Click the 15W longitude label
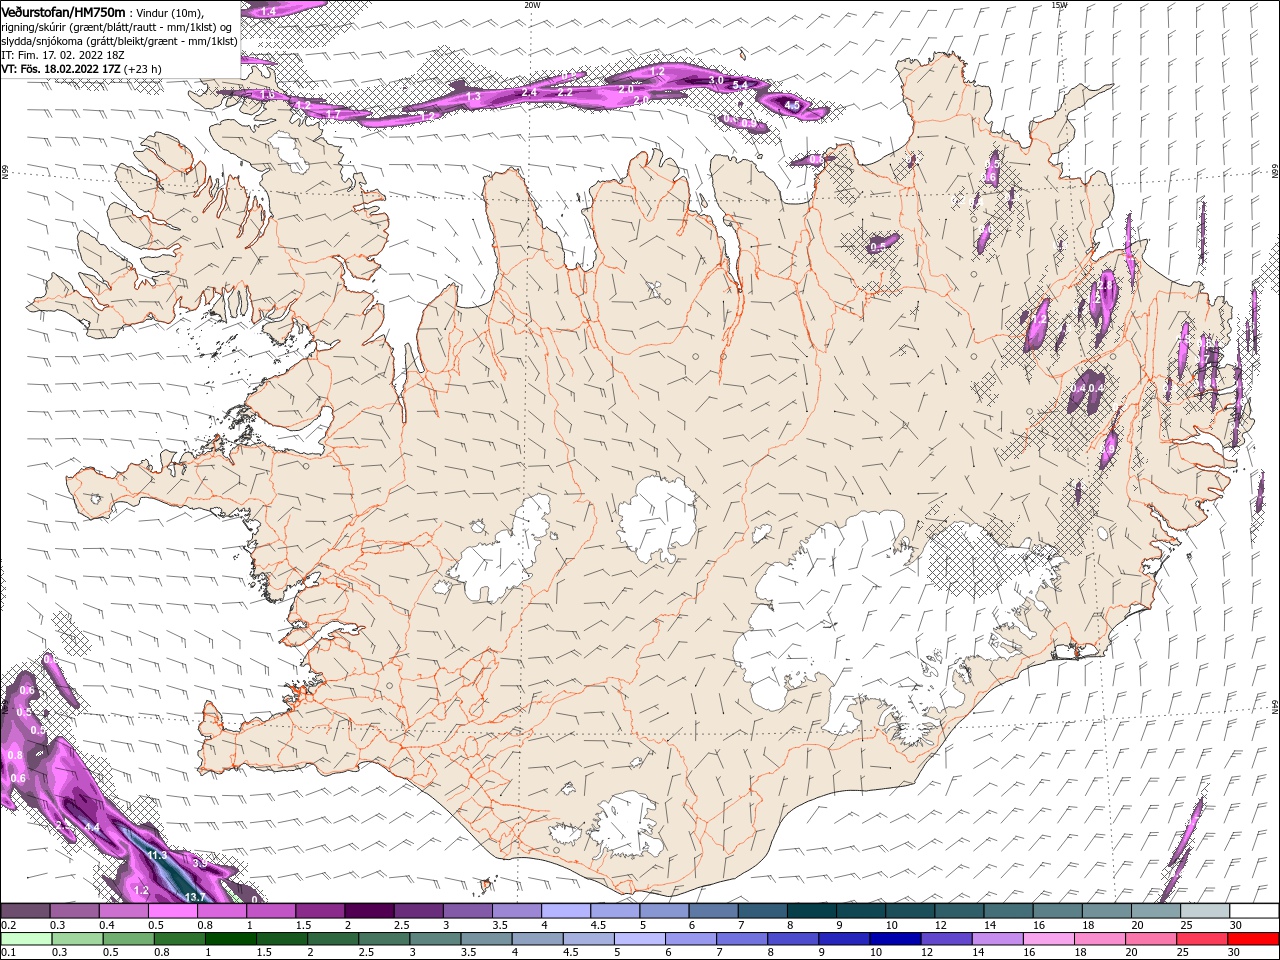This screenshot has height=960, width=1280. click(x=1059, y=5)
